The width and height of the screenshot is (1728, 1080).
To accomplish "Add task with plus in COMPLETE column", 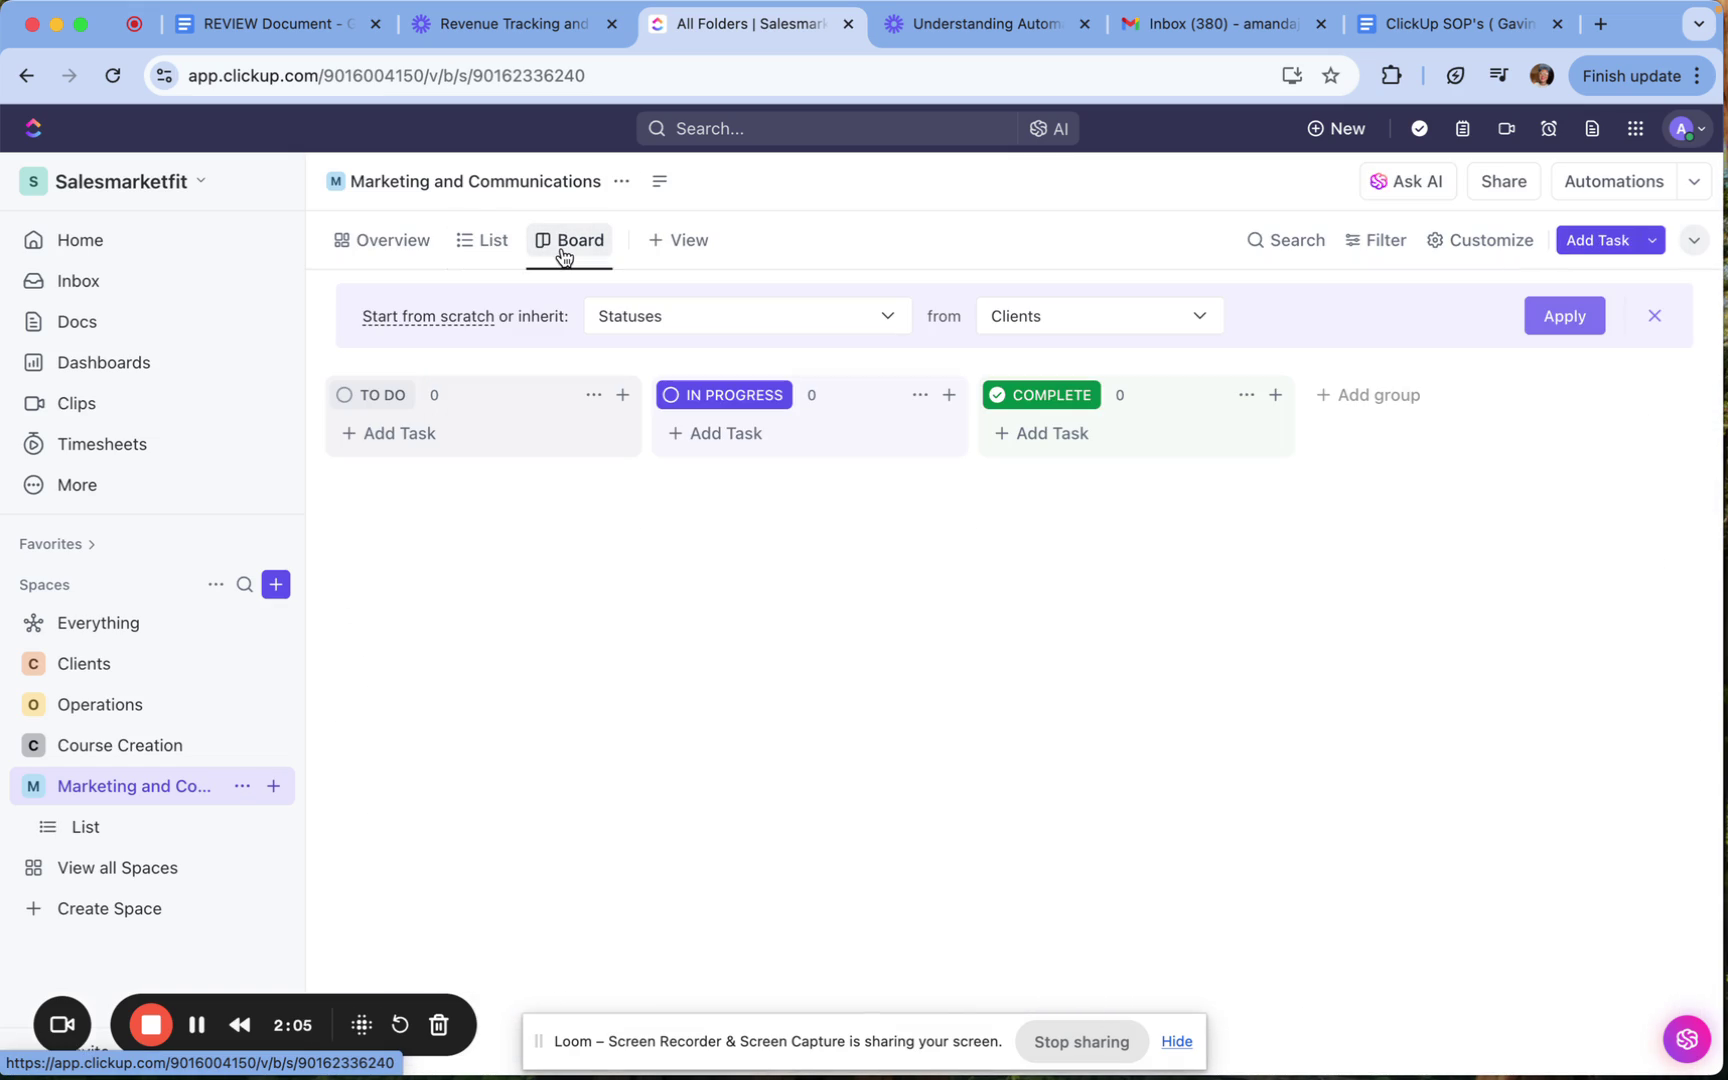I will pos(1275,395).
